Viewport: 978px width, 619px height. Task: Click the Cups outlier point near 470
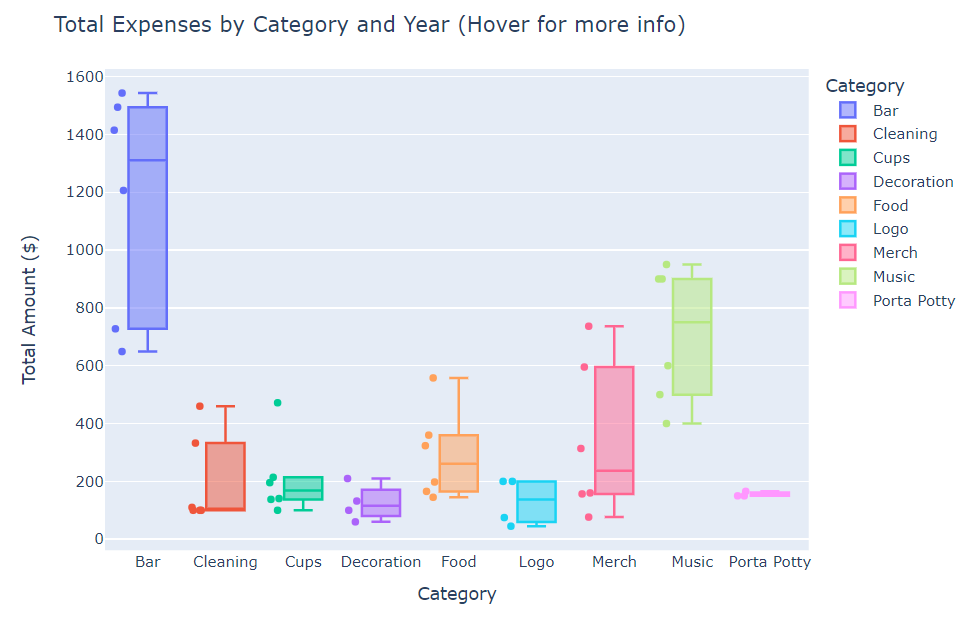click(x=278, y=403)
